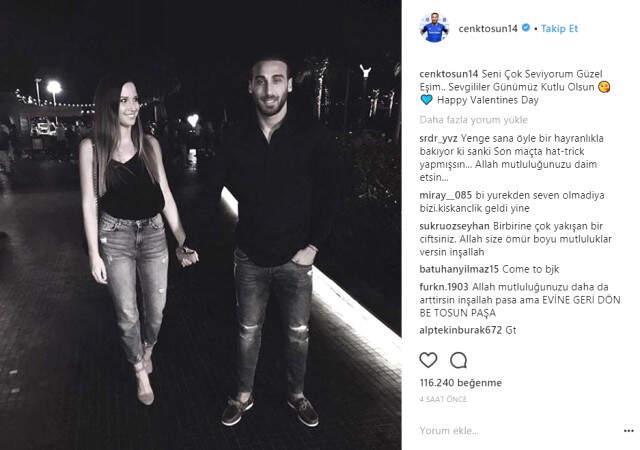Open the comment speech bubble icon

[458, 360]
